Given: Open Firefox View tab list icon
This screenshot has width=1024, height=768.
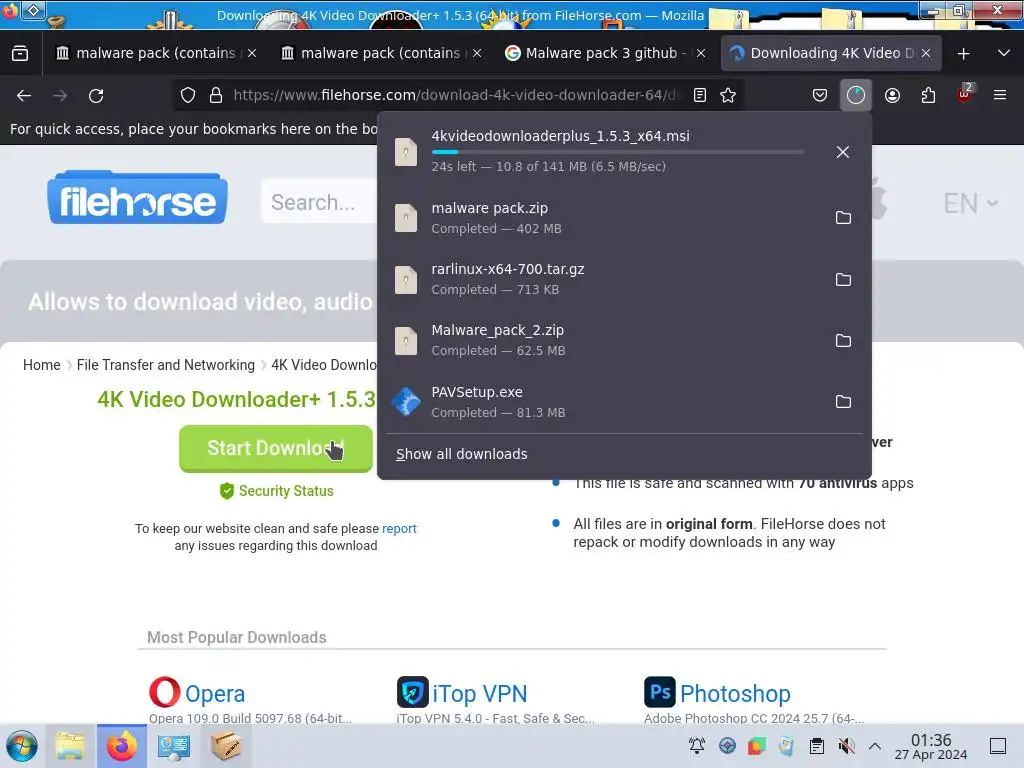Looking at the screenshot, I should tap(20, 53).
